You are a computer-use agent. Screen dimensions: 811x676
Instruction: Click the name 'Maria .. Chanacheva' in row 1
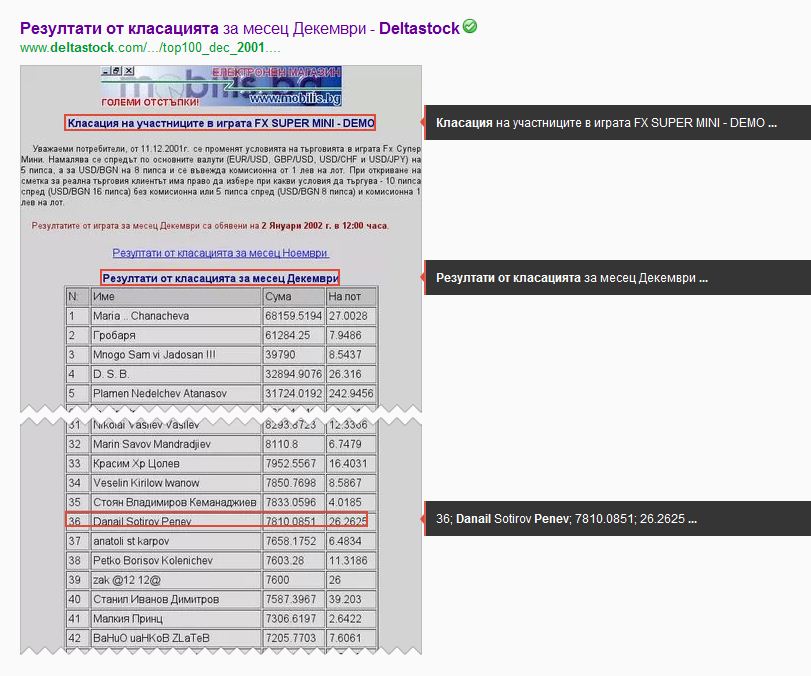(141, 316)
